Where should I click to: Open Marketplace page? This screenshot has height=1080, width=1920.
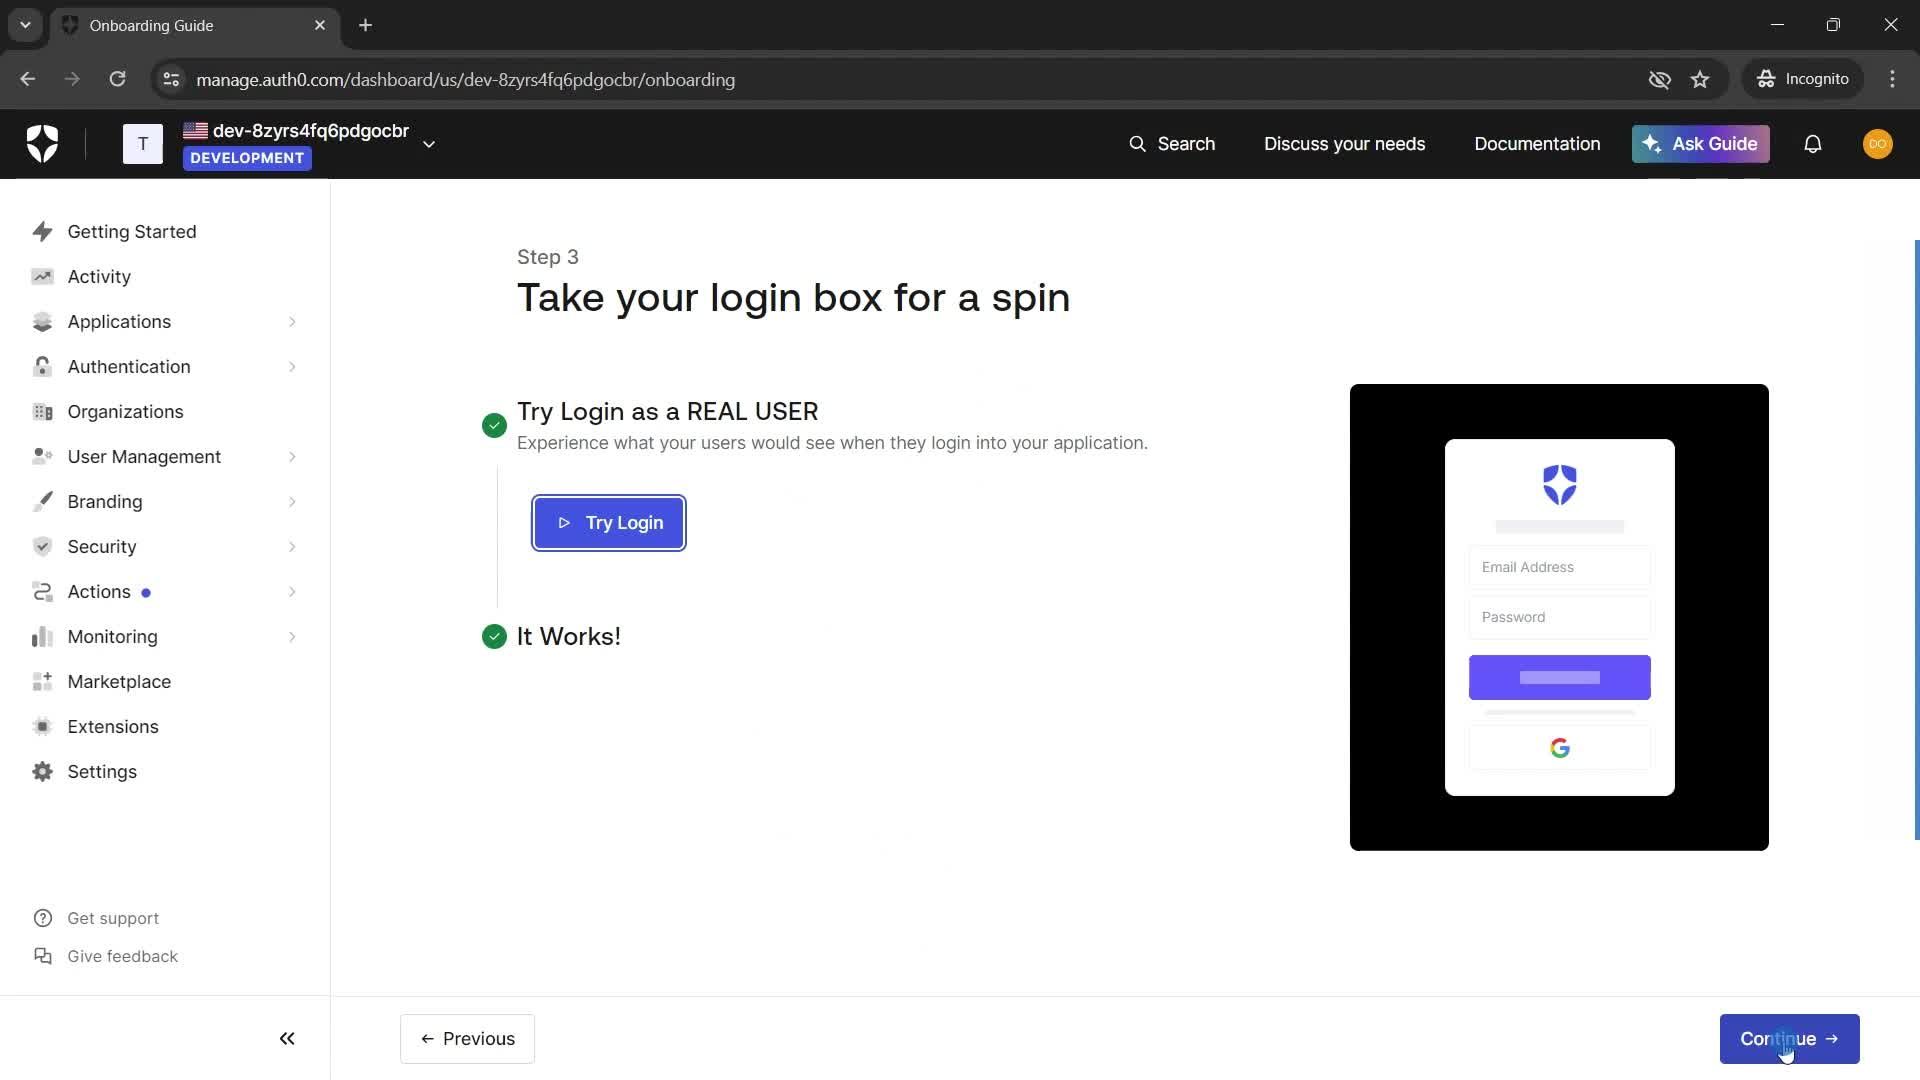pos(119,682)
